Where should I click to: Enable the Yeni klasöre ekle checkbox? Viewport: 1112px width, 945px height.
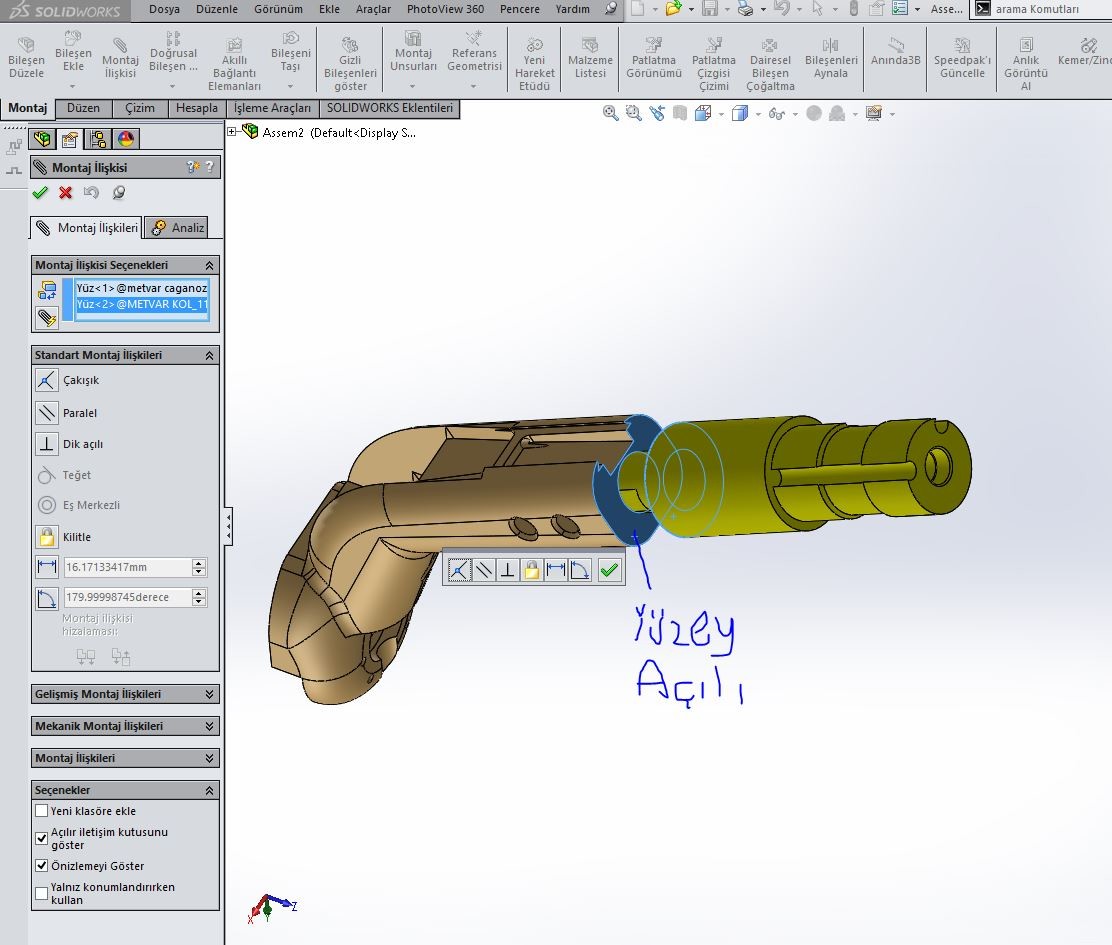click(42, 811)
